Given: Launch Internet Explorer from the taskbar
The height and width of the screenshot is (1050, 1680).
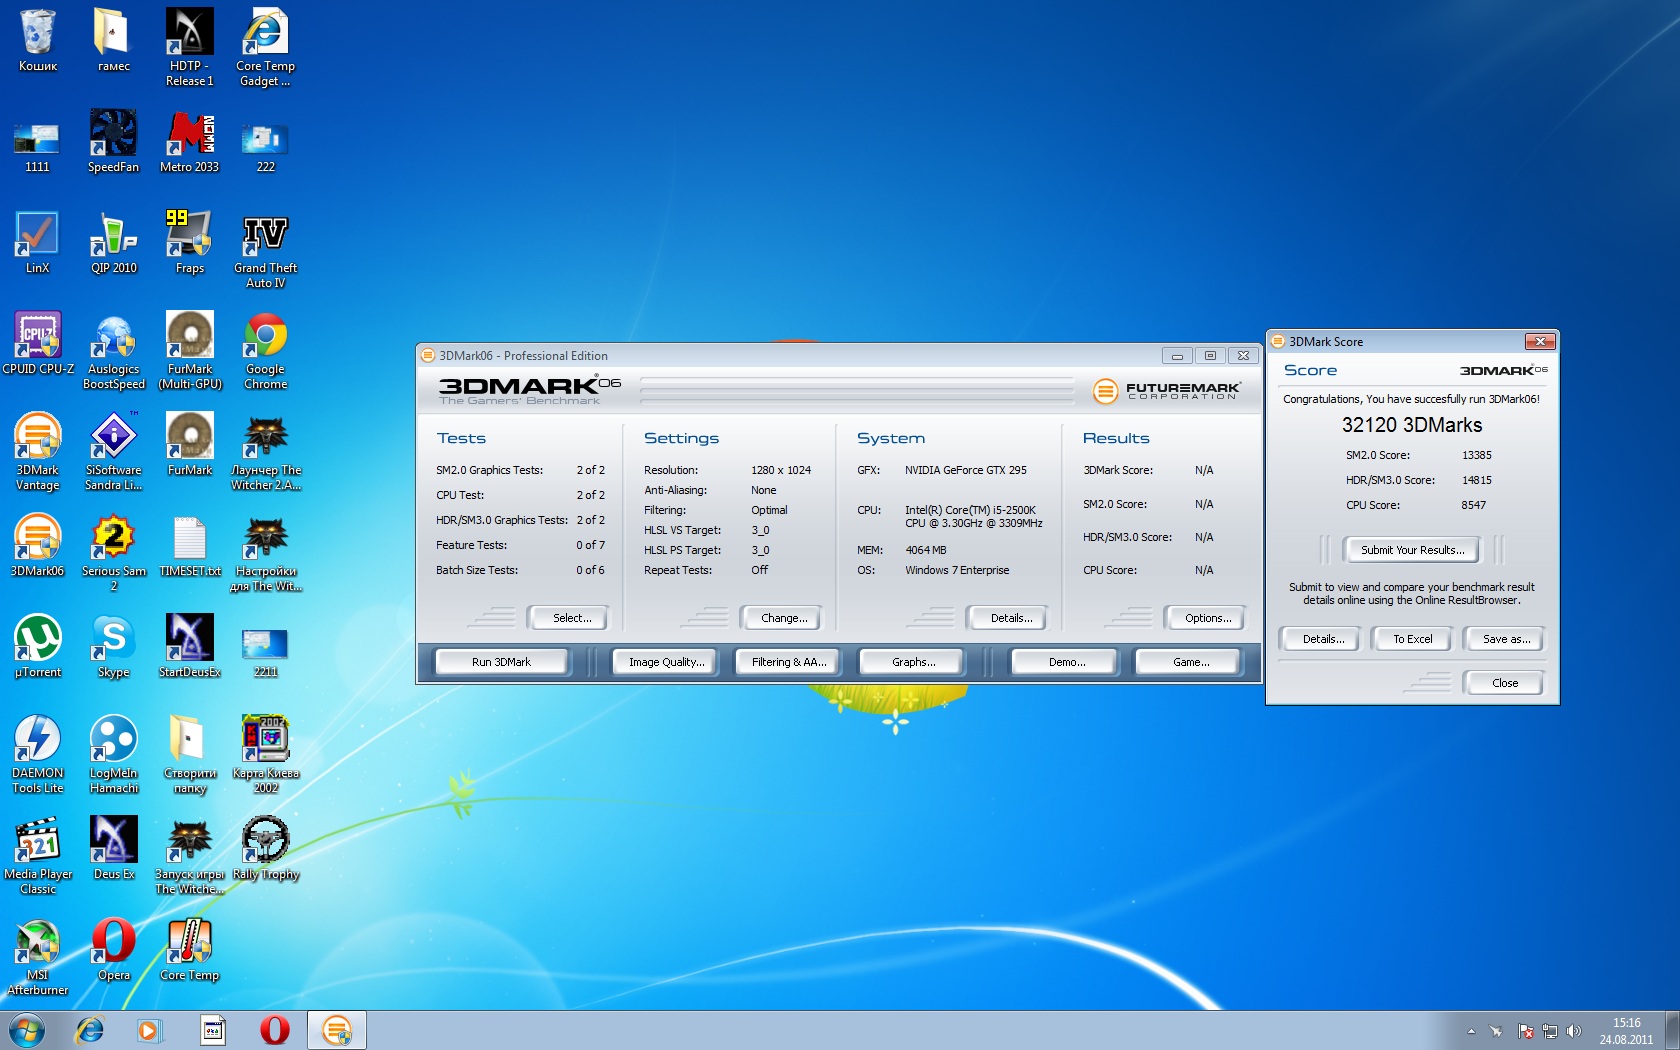Looking at the screenshot, I should pos(90,1030).
